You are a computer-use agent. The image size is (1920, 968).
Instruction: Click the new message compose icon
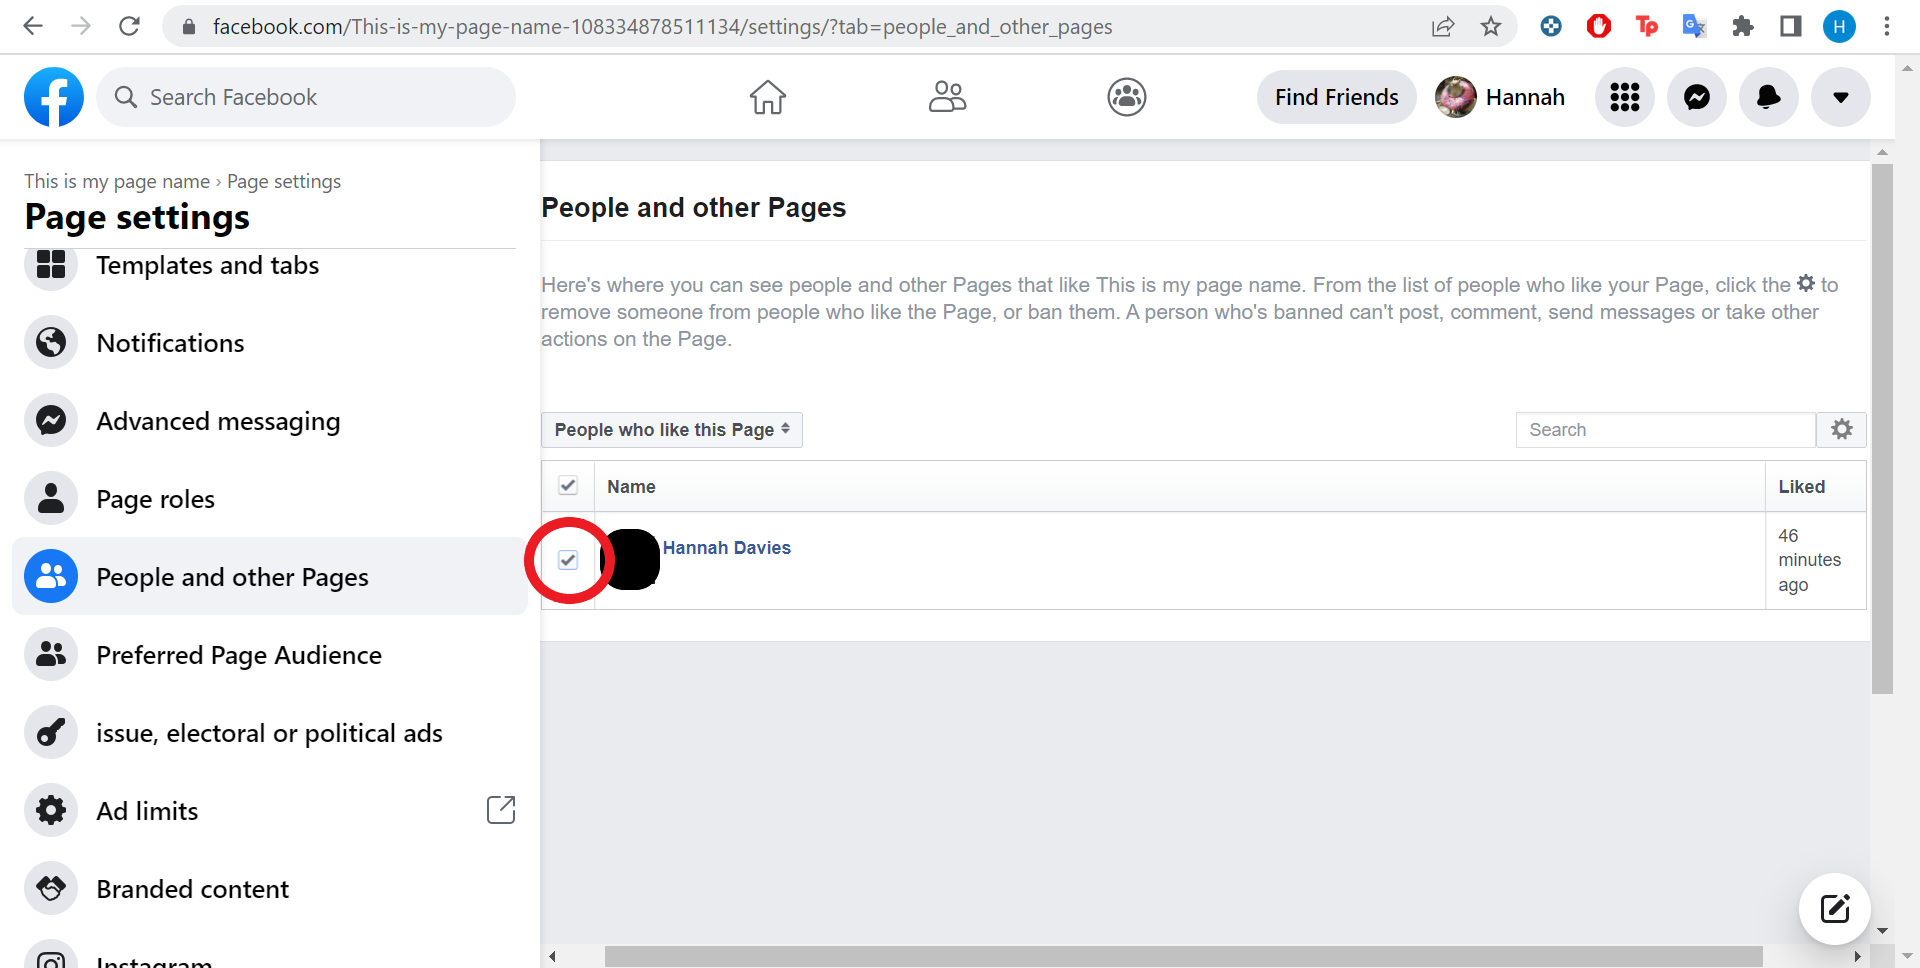(x=1835, y=909)
